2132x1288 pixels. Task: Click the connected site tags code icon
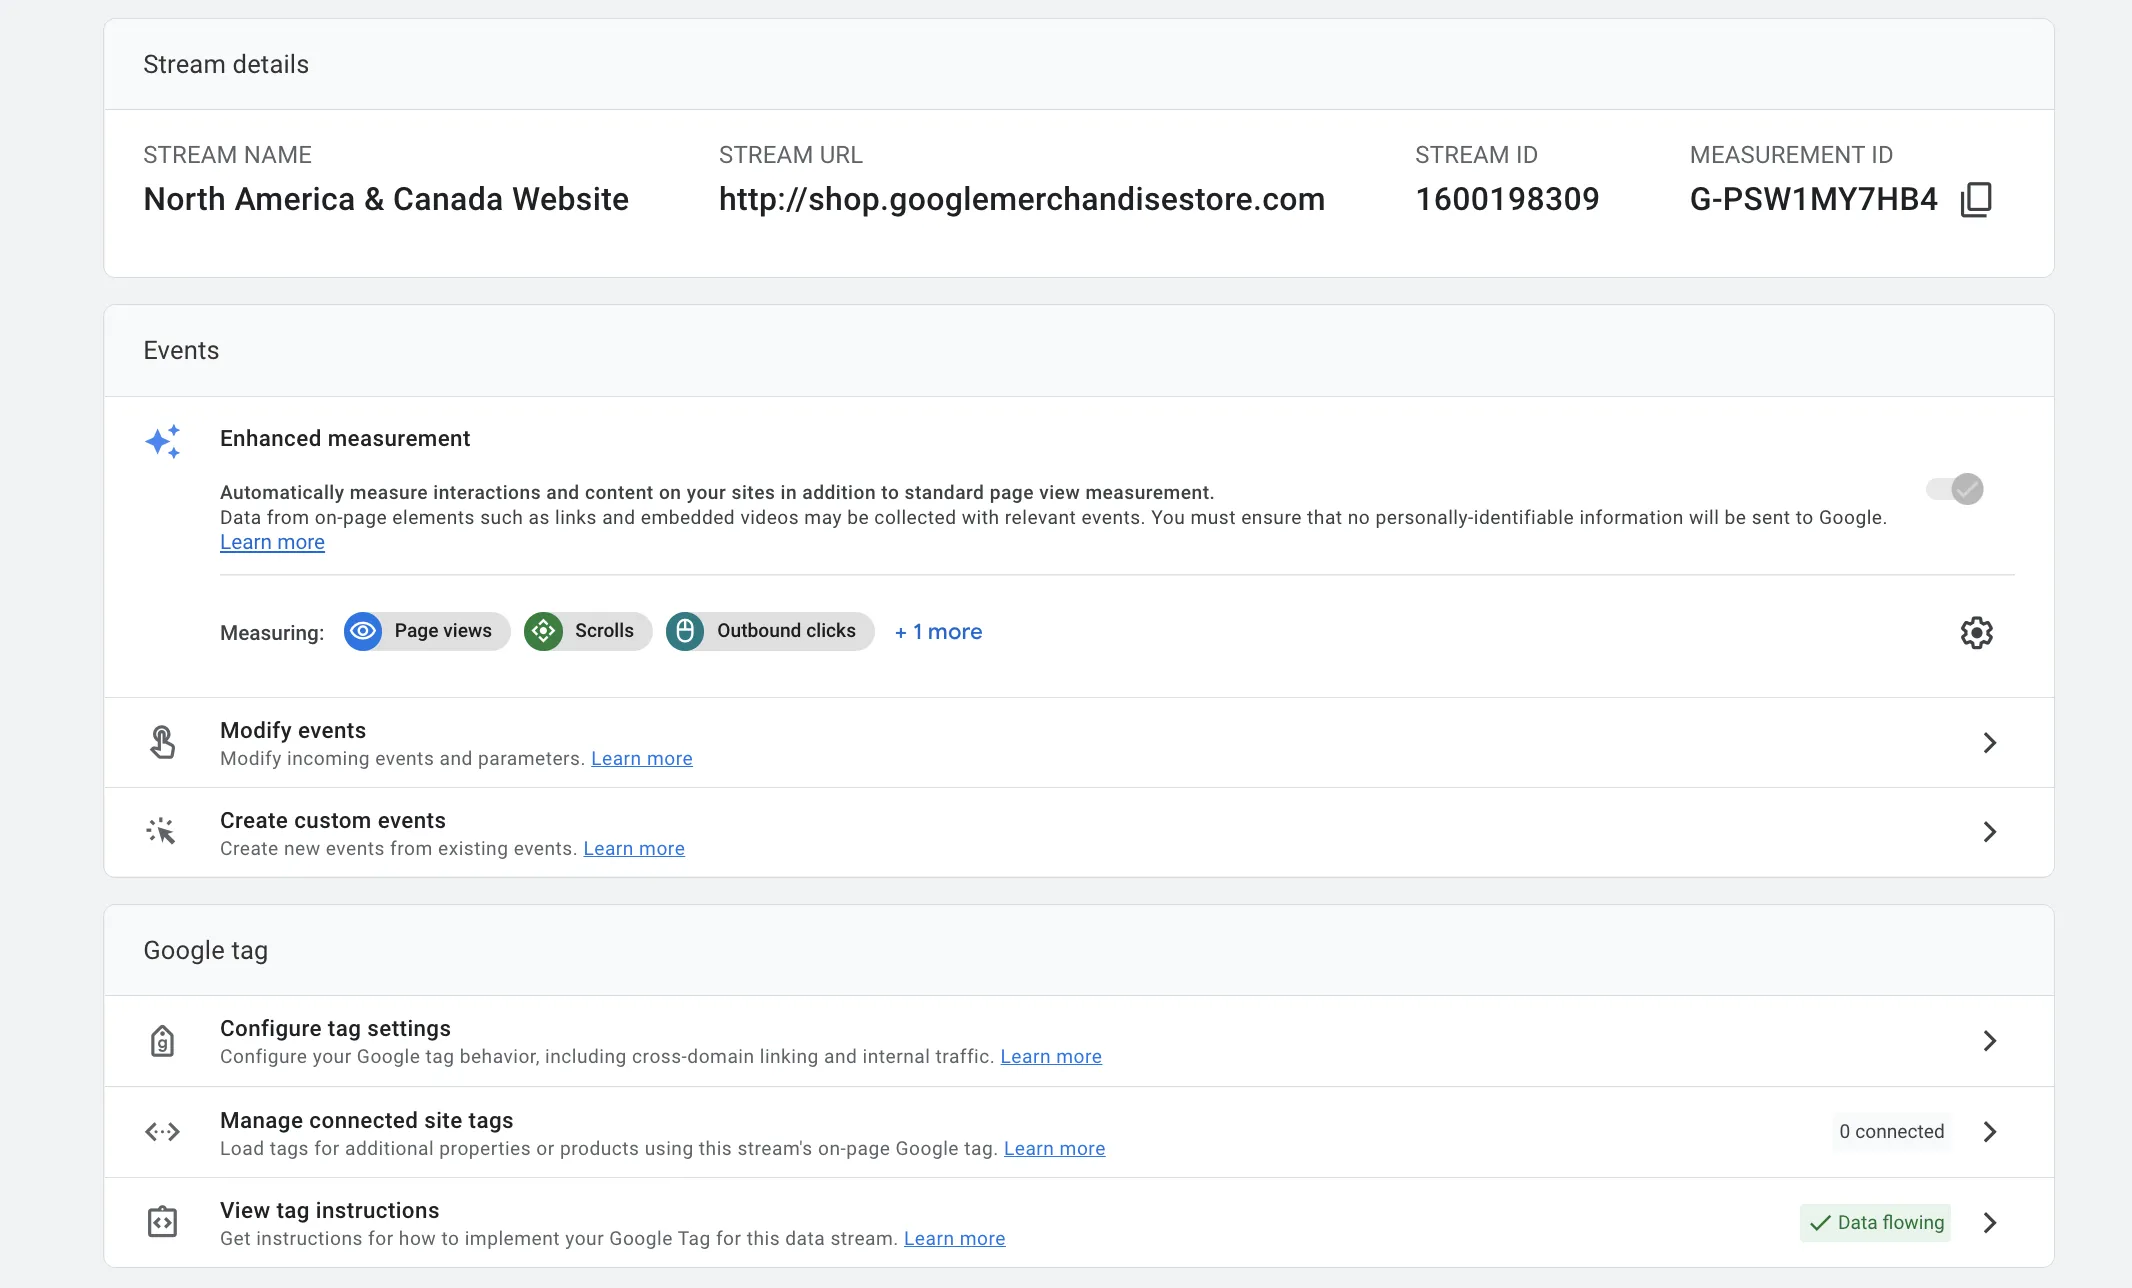click(162, 1132)
